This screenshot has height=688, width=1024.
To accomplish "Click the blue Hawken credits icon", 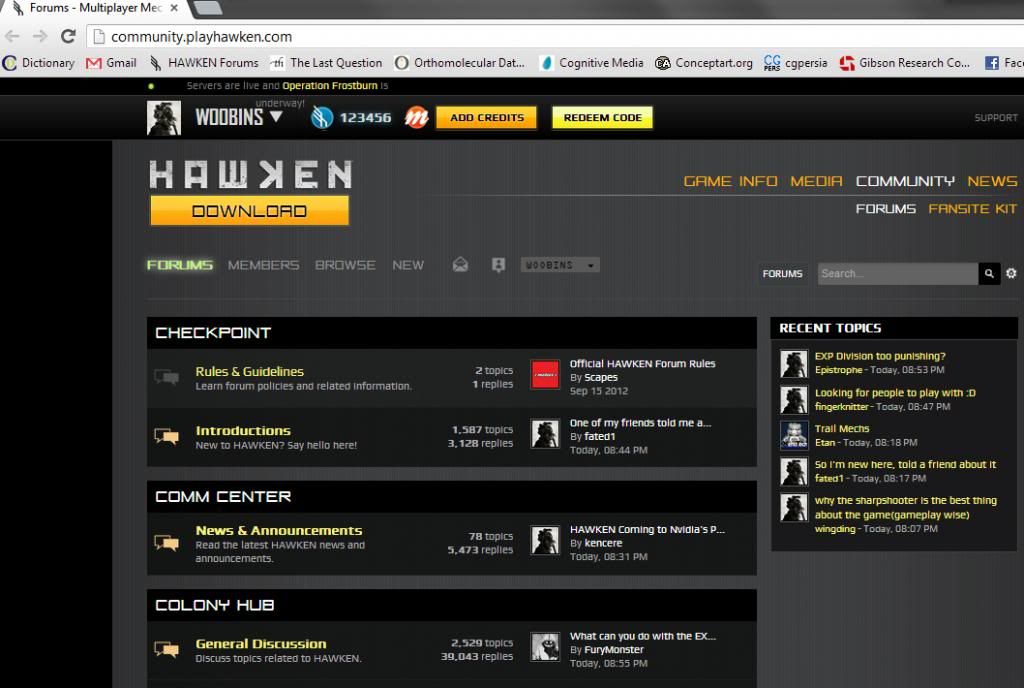I will click(x=322, y=117).
